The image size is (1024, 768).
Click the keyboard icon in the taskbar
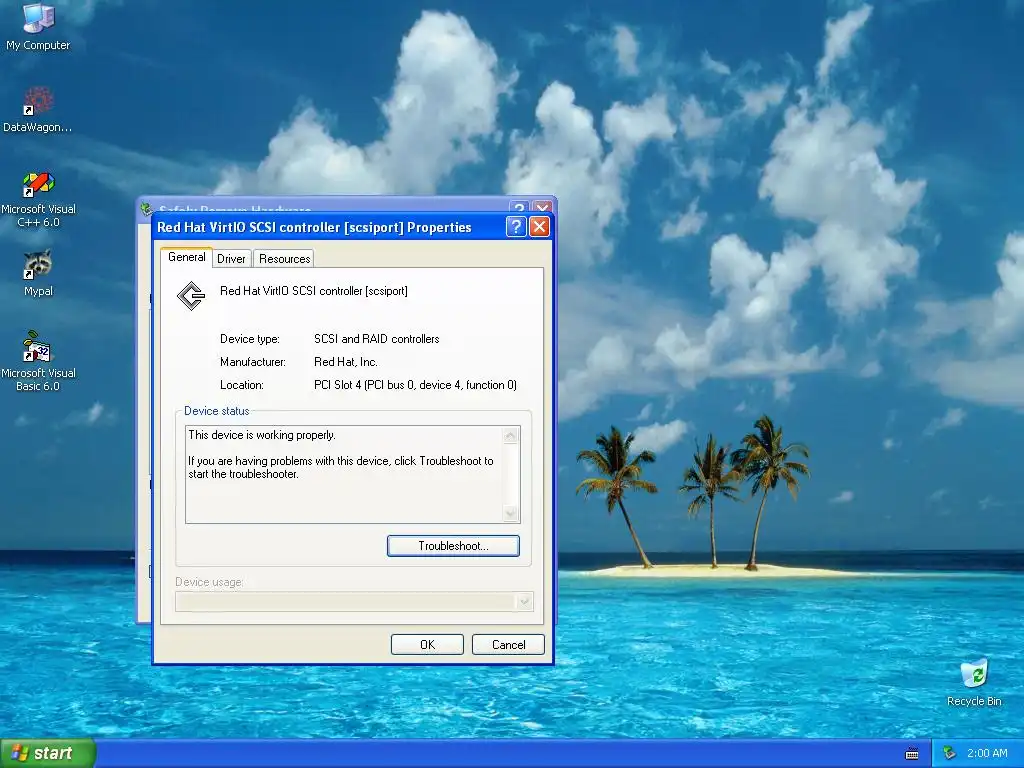click(912, 754)
